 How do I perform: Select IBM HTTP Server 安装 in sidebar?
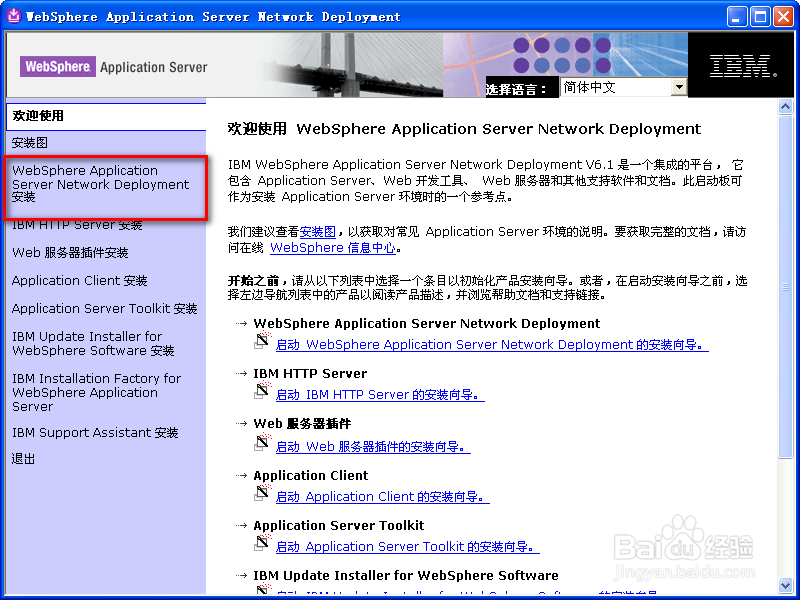(77, 224)
